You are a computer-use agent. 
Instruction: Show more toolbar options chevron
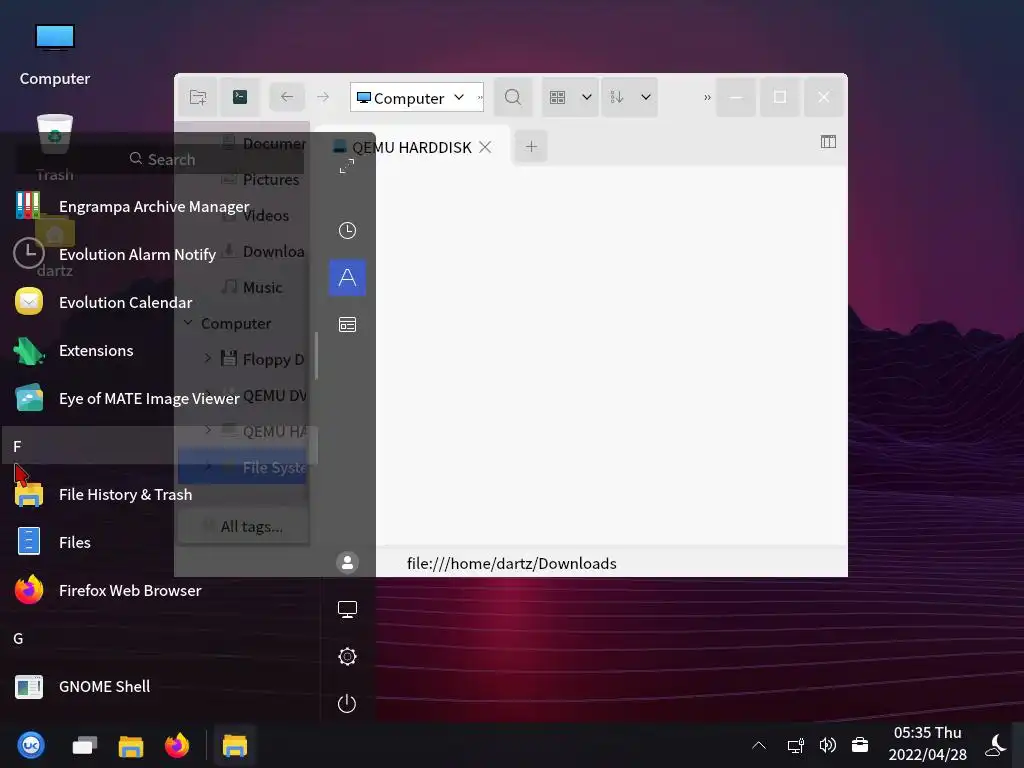[x=707, y=97]
